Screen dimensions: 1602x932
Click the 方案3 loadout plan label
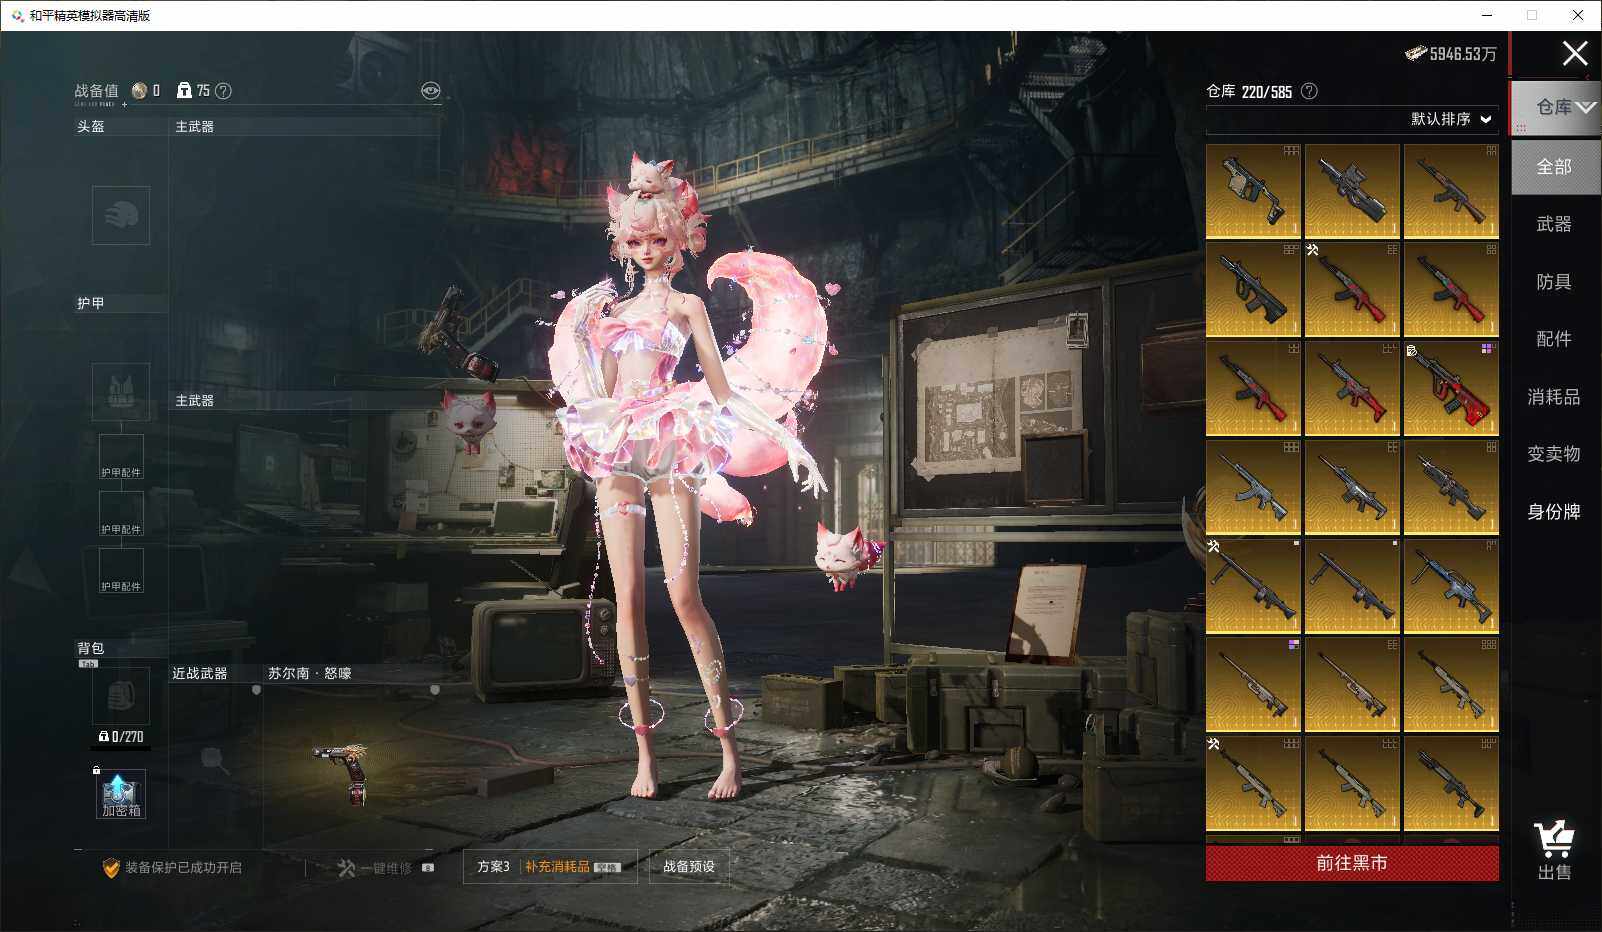tap(493, 867)
